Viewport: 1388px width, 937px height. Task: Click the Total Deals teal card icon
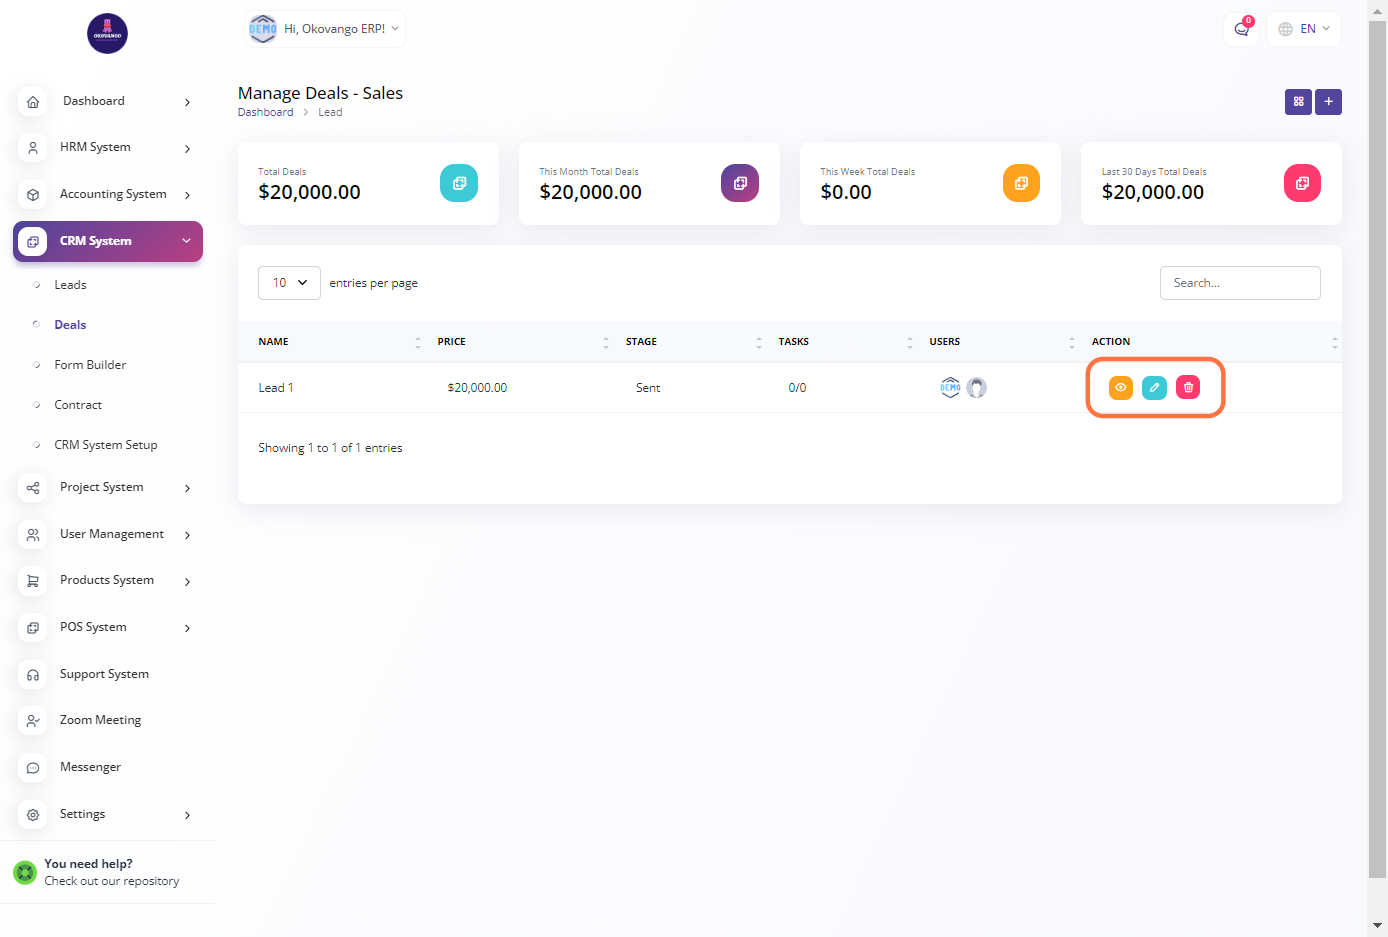click(x=459, y=183)
